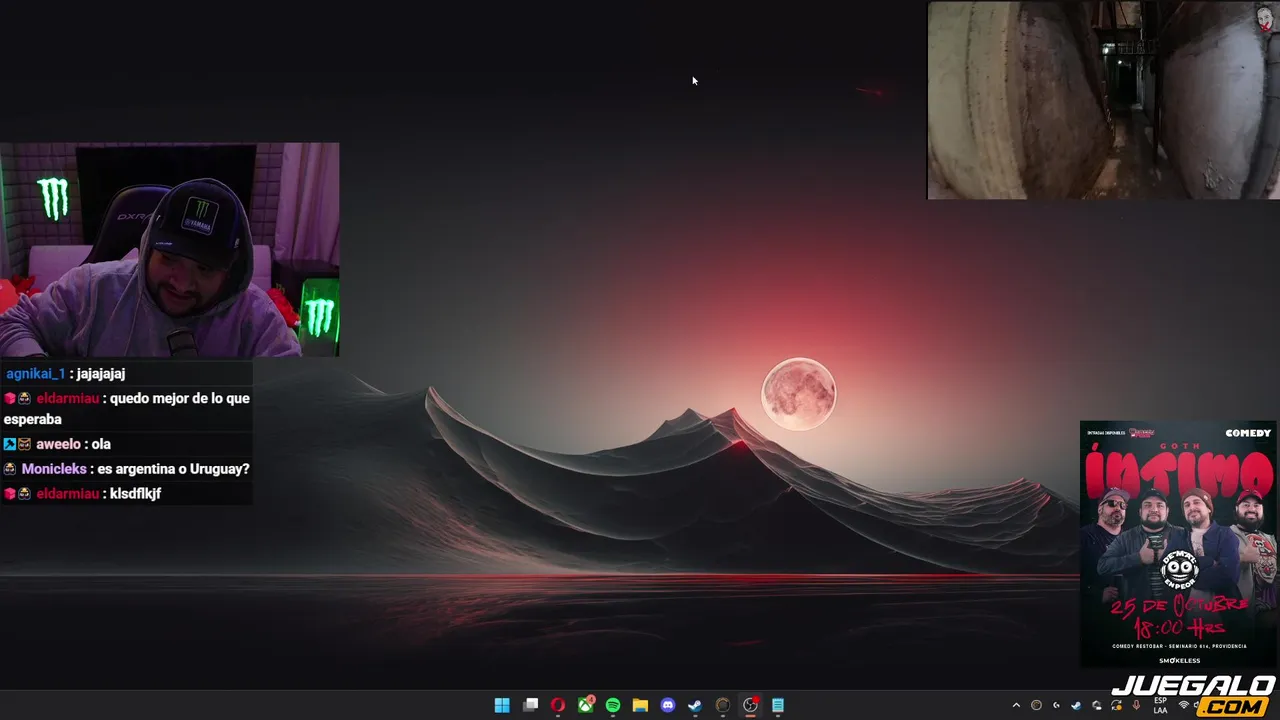Click the INTIMO comedy poster image

(1179, 544)
